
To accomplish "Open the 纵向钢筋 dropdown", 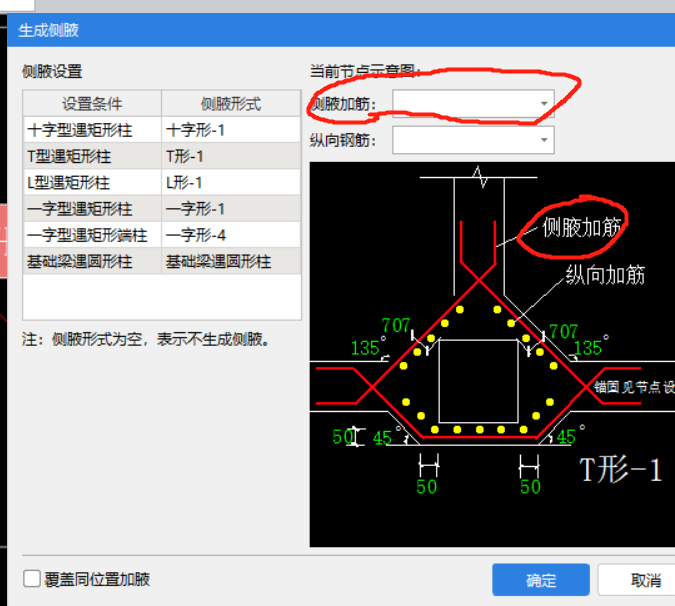I will click(x=473, y=140).
